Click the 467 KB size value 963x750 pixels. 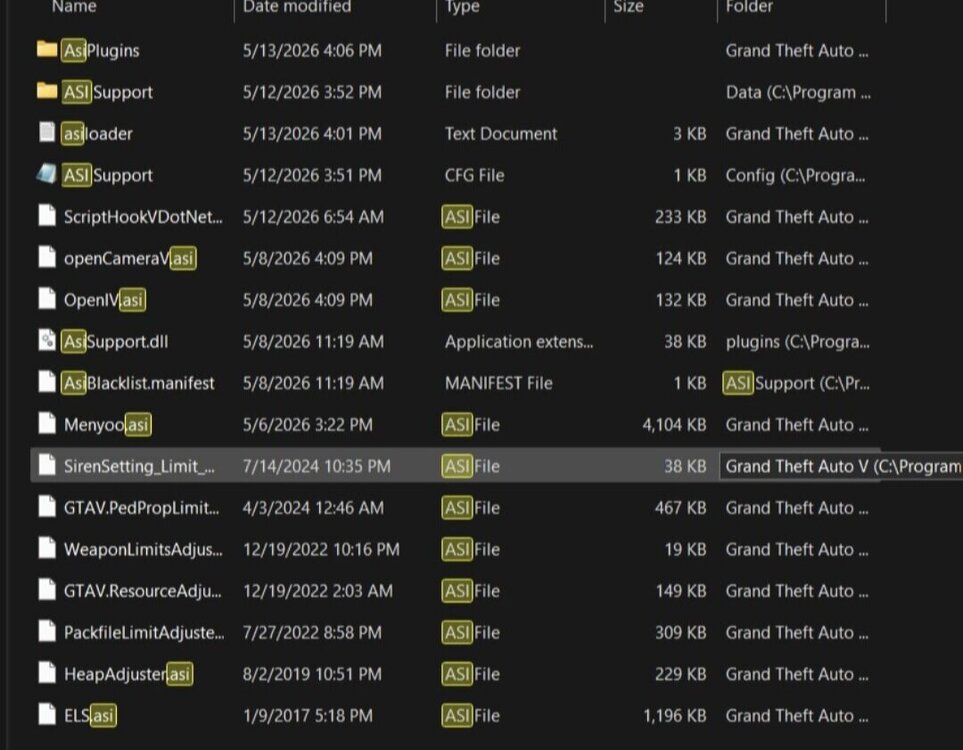680,508
